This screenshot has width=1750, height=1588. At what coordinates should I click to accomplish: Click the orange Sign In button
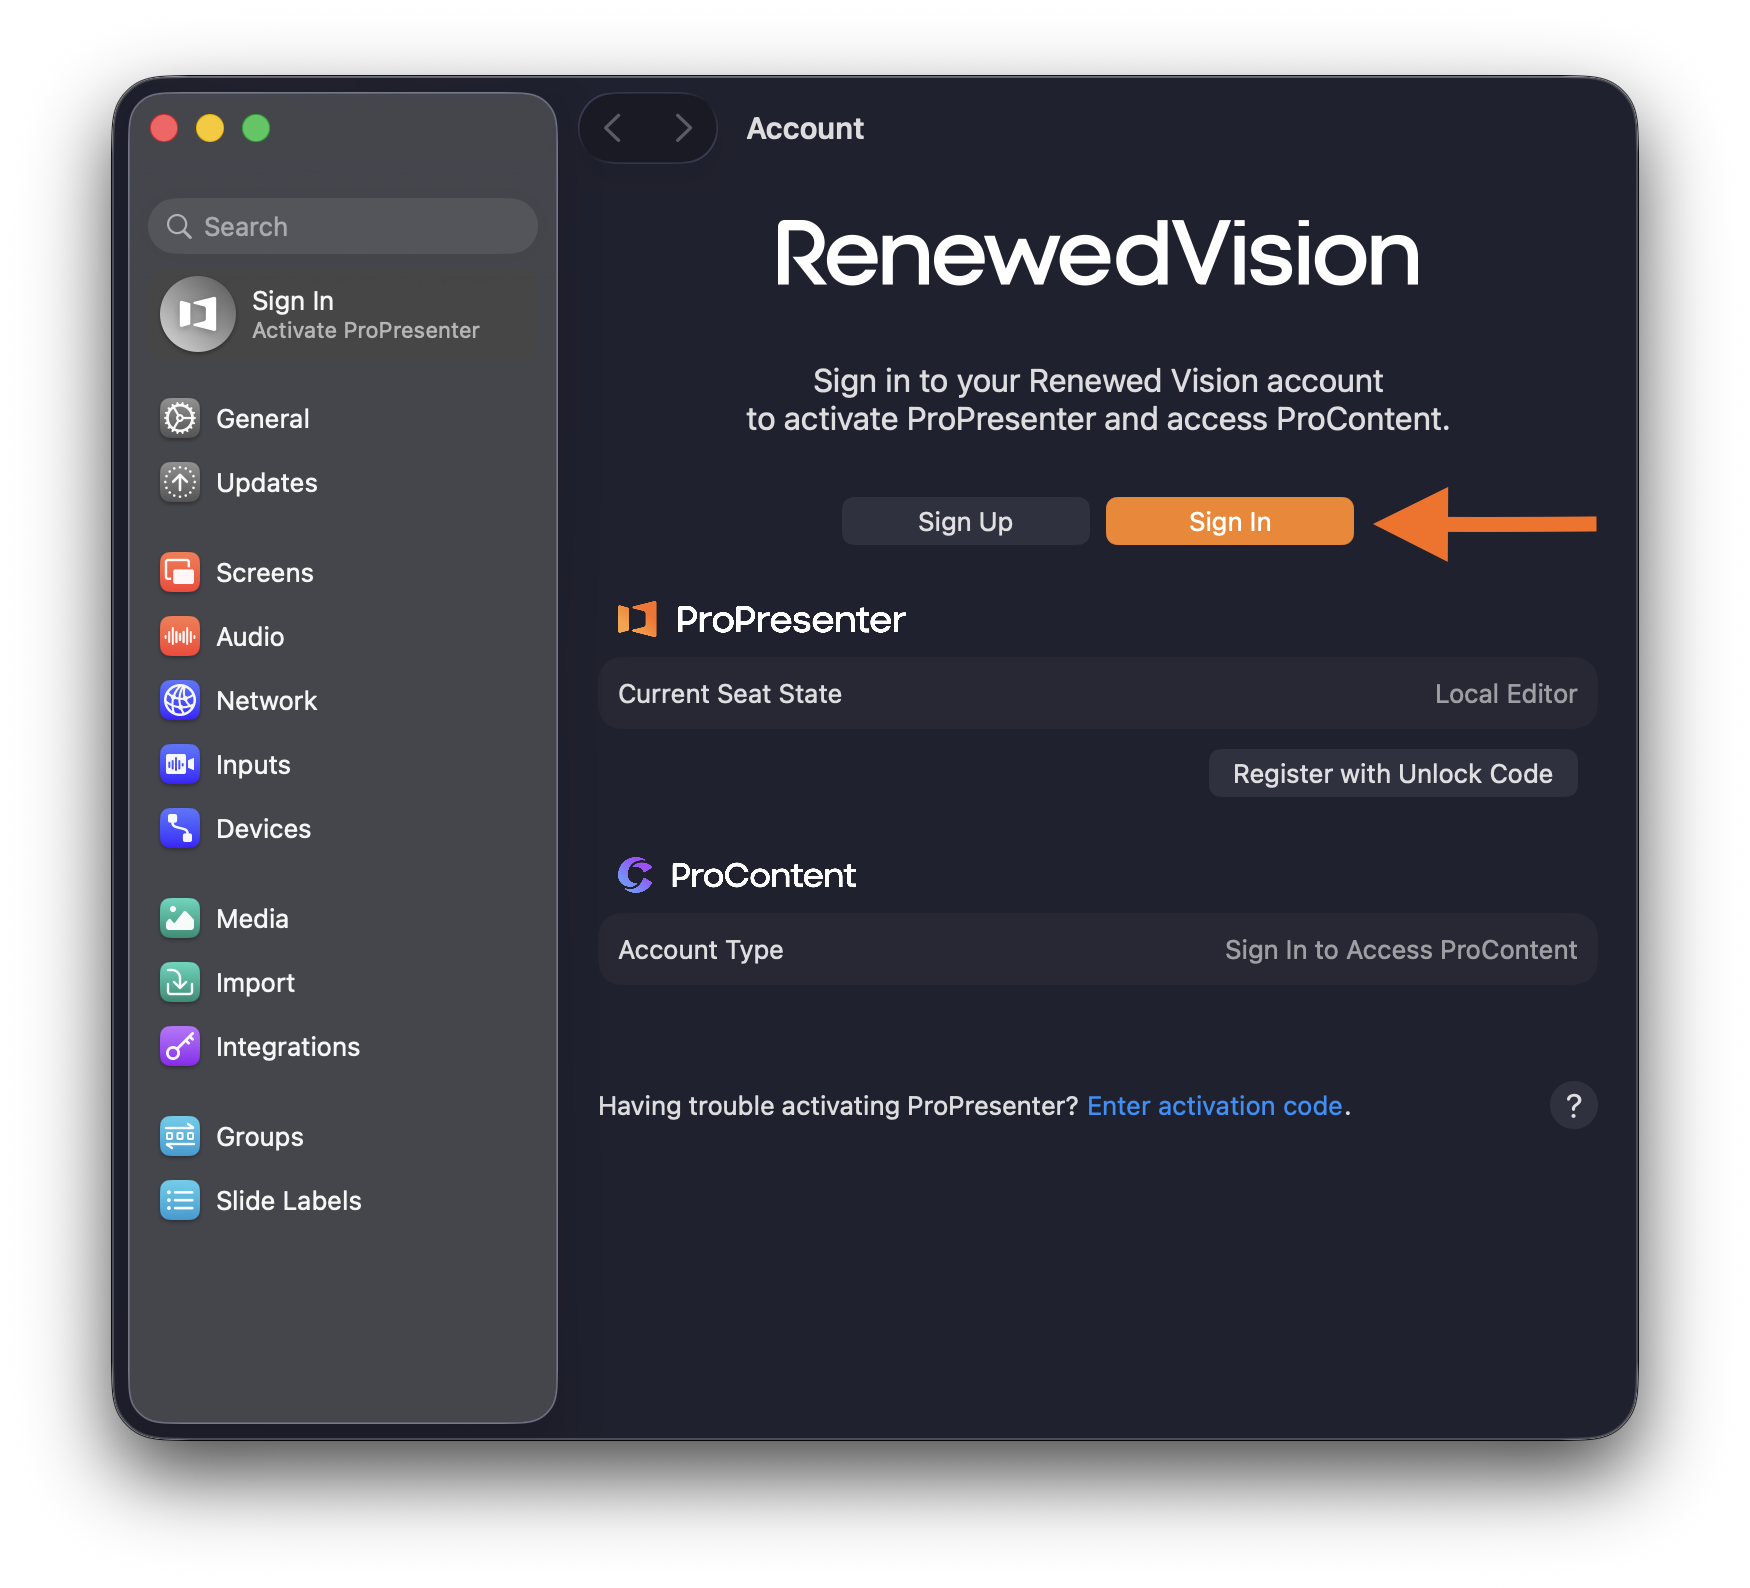click(1229, 521)
